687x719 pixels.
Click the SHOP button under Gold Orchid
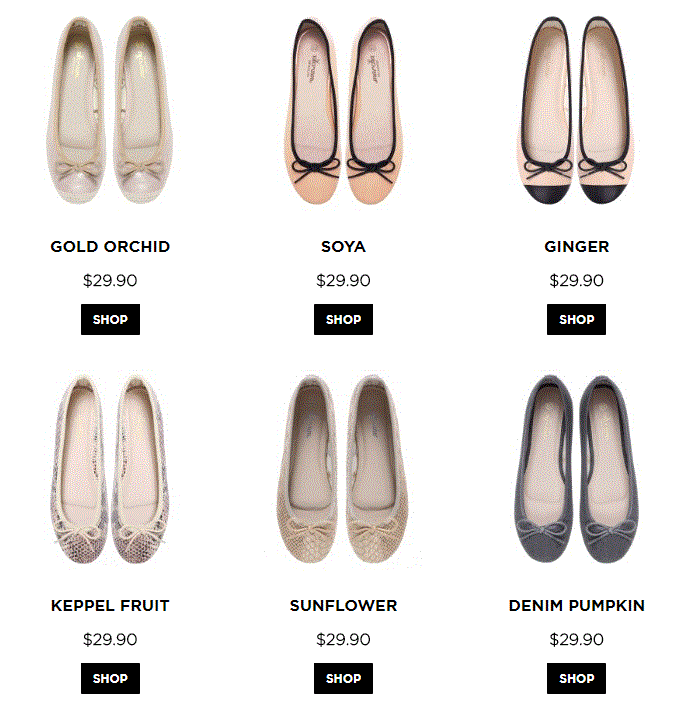click(111, 319)
